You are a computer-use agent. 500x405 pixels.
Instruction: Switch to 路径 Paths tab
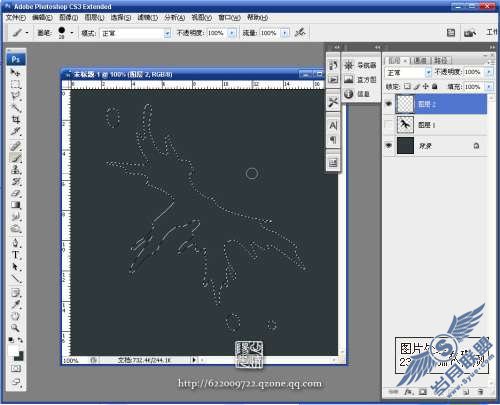pyautogui.click(x=441, y=60)
